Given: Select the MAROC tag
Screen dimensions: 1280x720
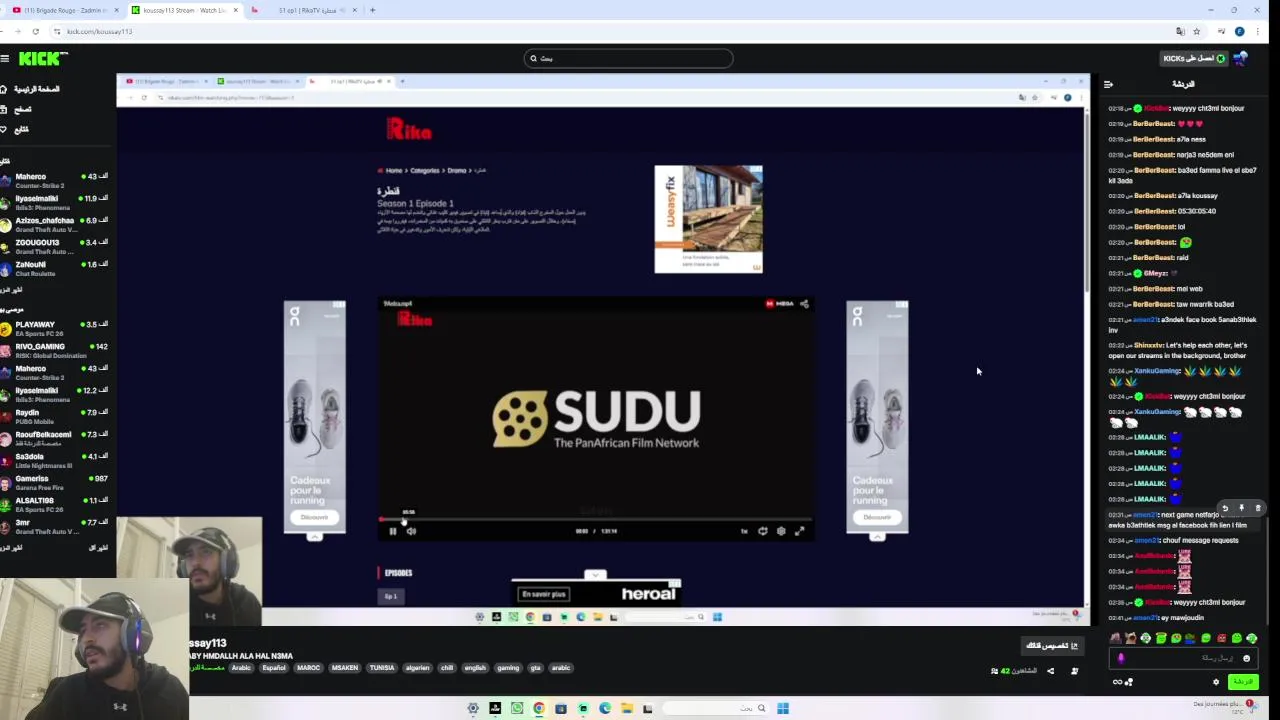Looking at the screenshot, I should tap(308, 668).
